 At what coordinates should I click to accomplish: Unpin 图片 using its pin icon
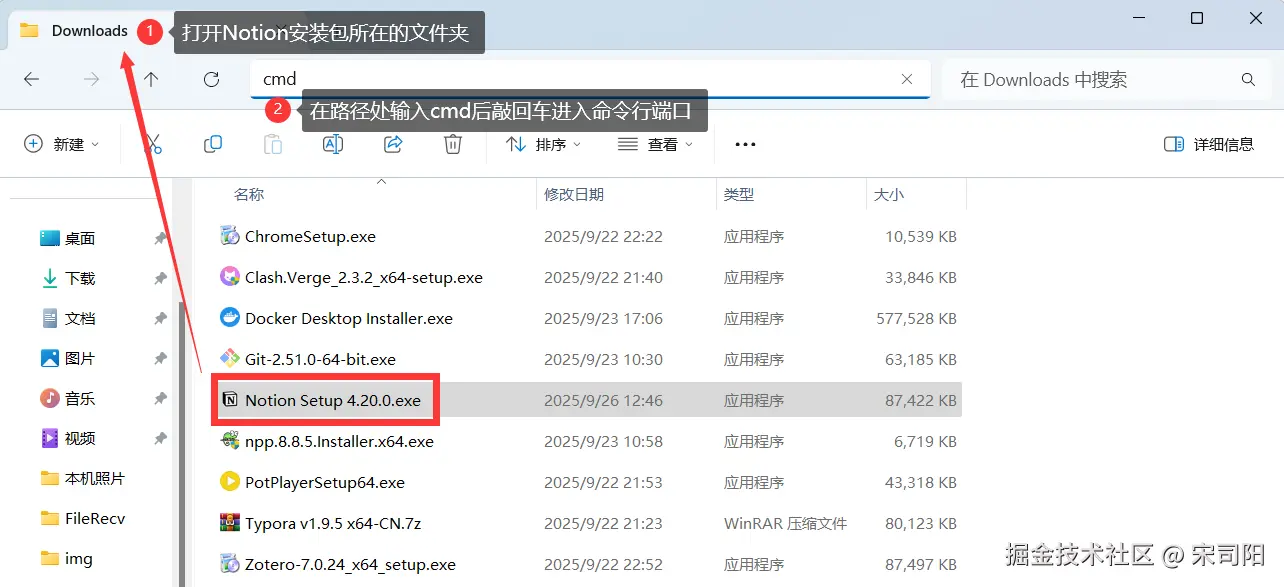(160, 358)
